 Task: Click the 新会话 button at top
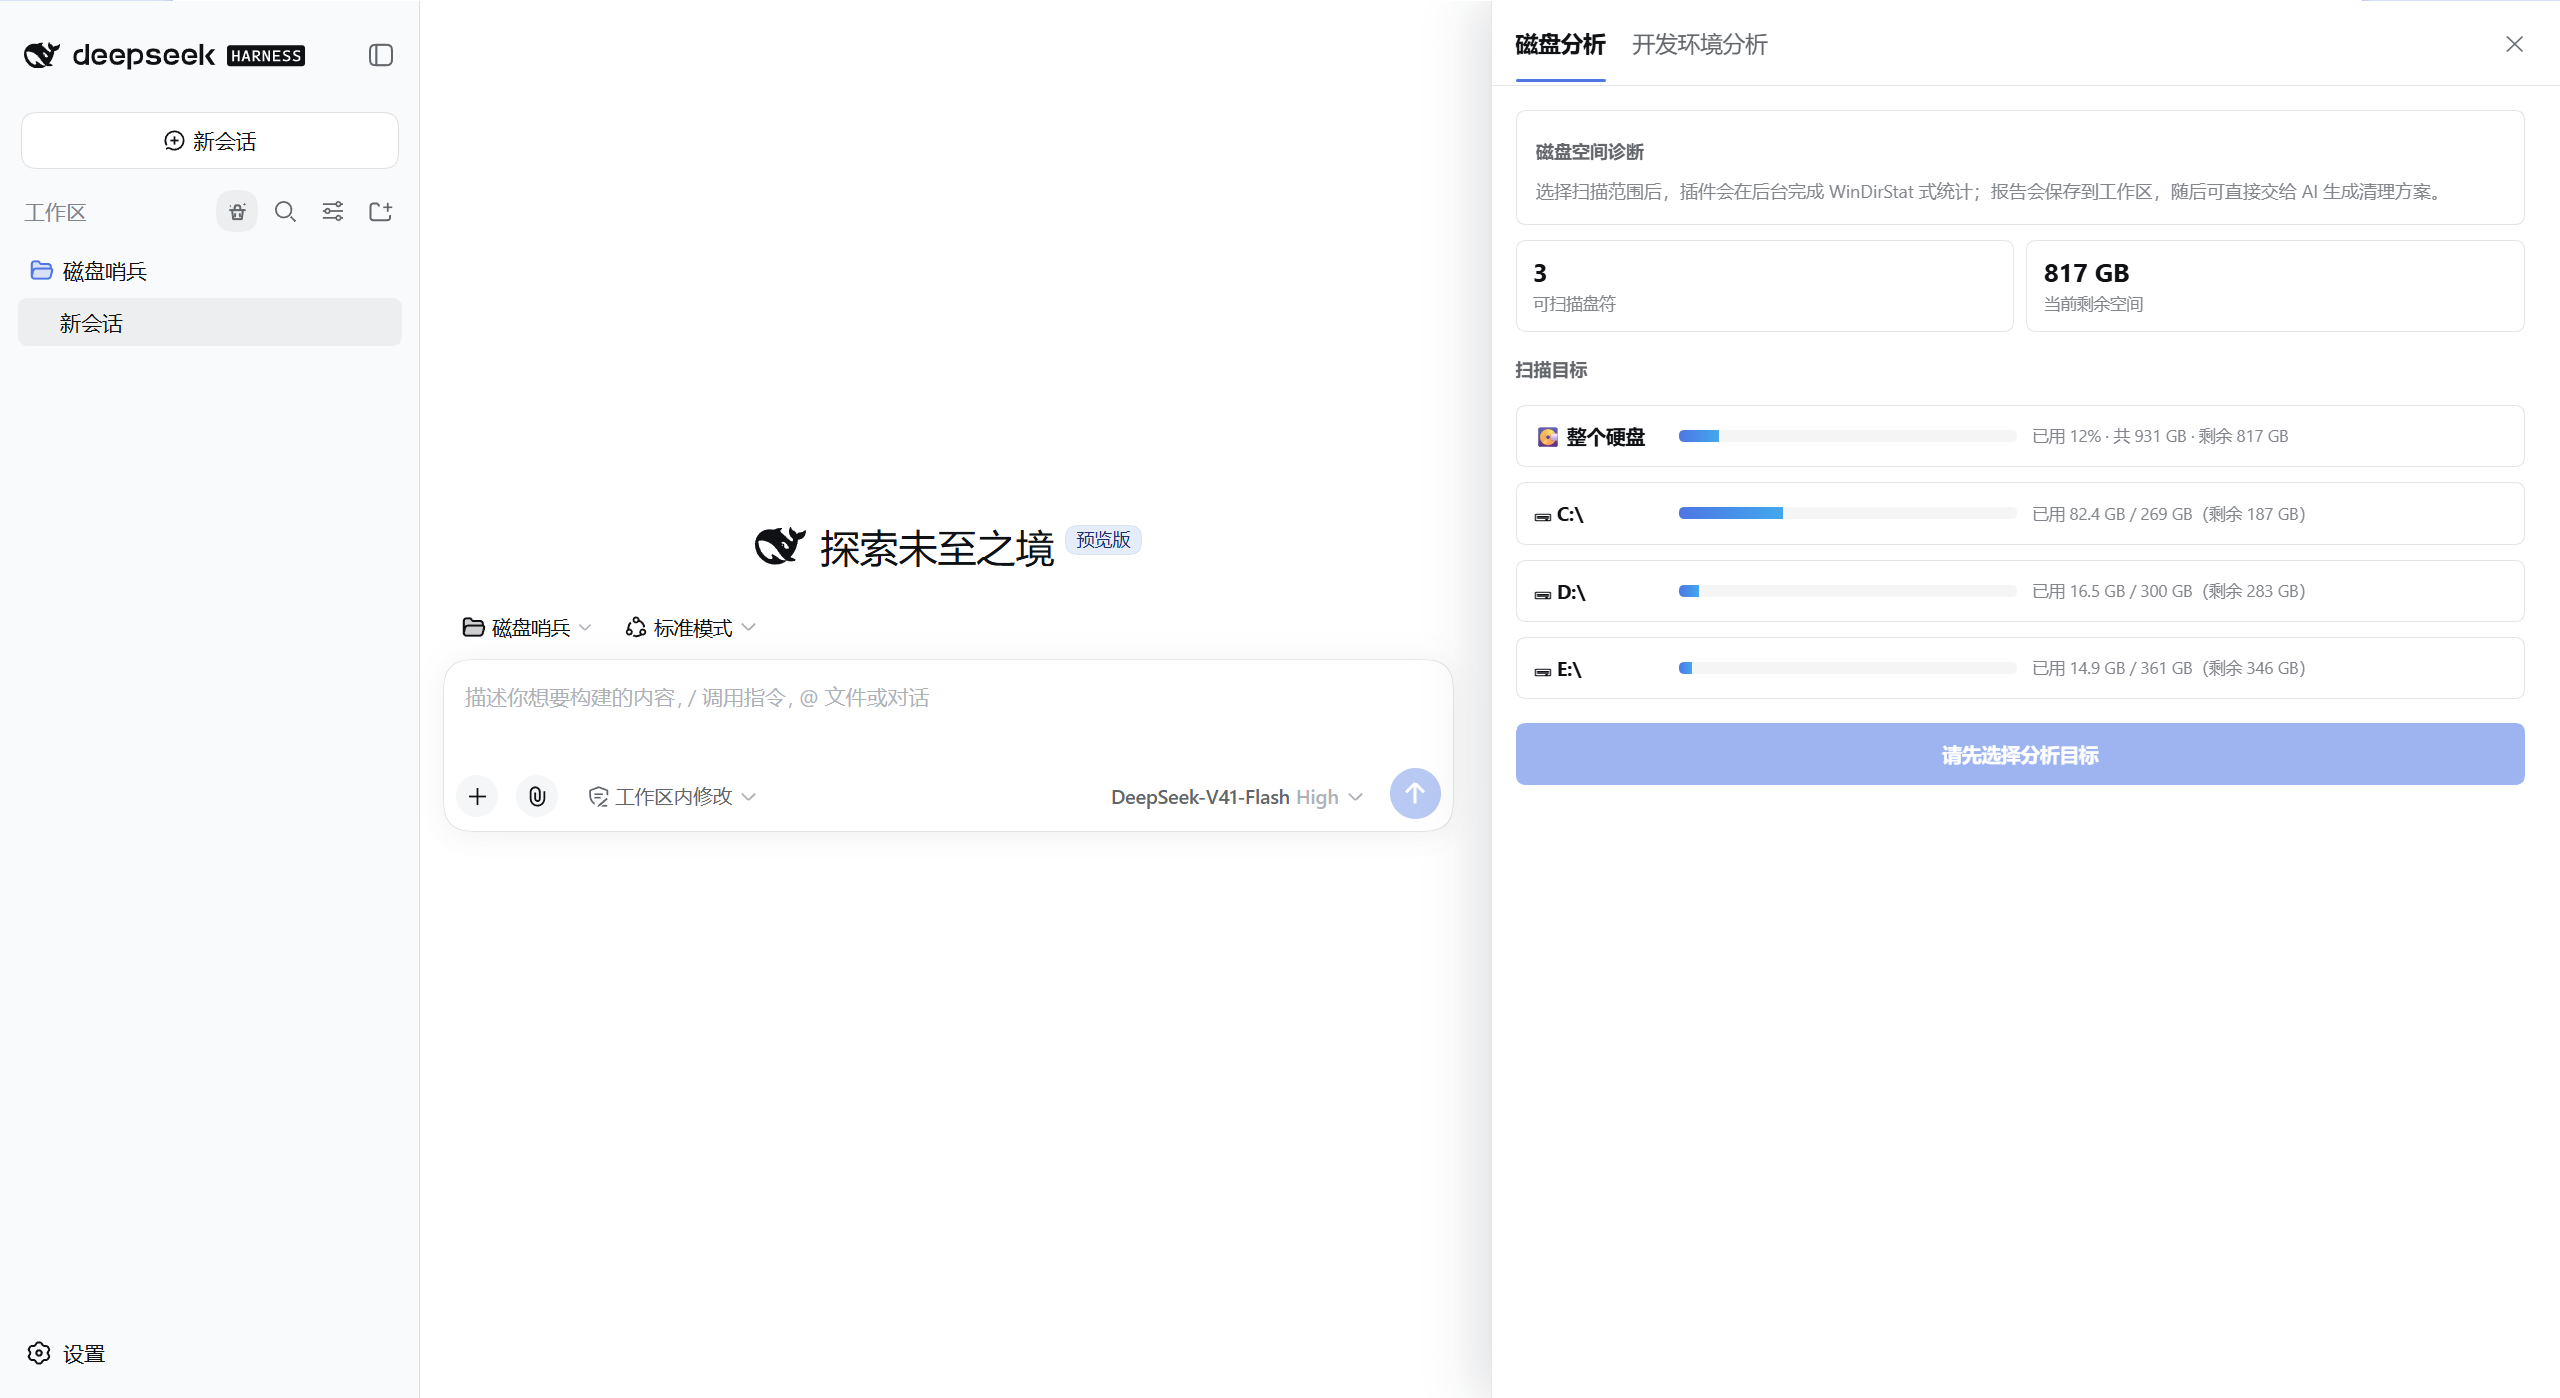(210, 141)
